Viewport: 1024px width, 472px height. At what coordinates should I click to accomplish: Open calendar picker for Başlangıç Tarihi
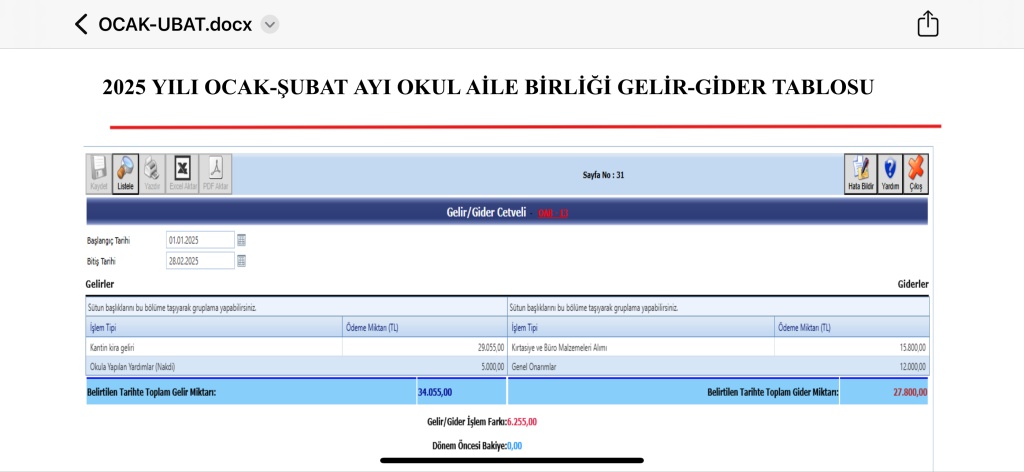coord(241,240)
